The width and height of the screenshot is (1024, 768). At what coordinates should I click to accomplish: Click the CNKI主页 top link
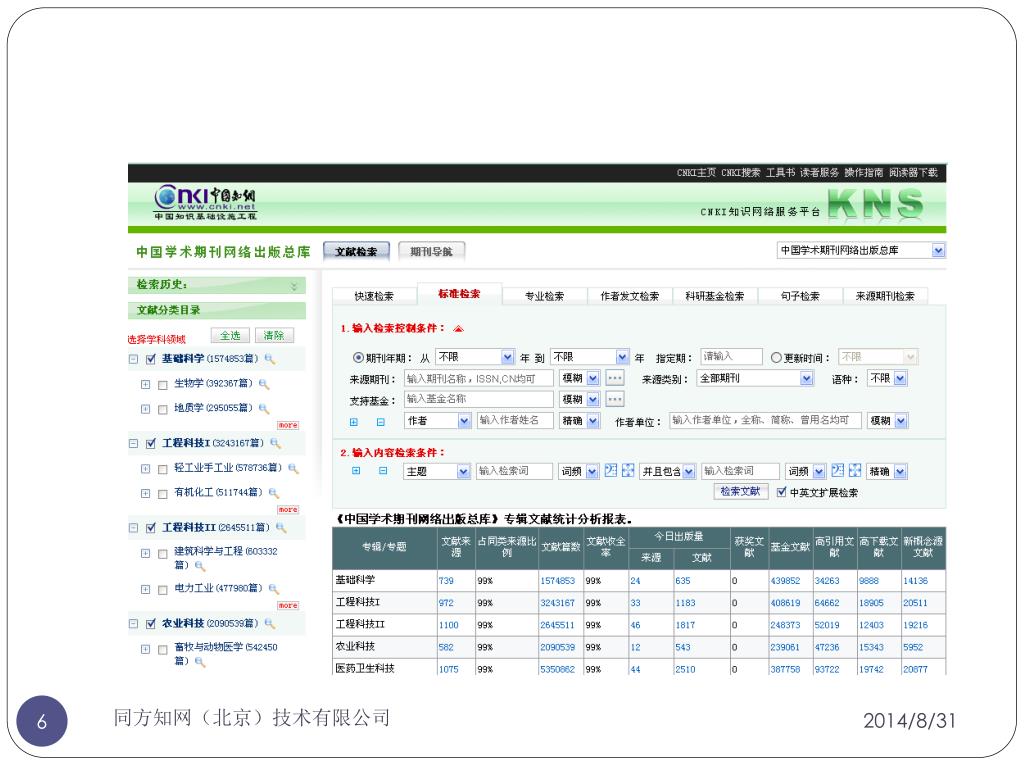point(696,173)
